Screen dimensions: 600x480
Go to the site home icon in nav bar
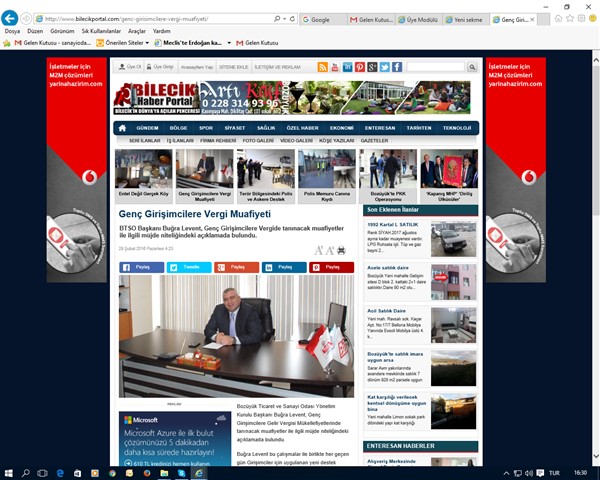coord(122,128)
